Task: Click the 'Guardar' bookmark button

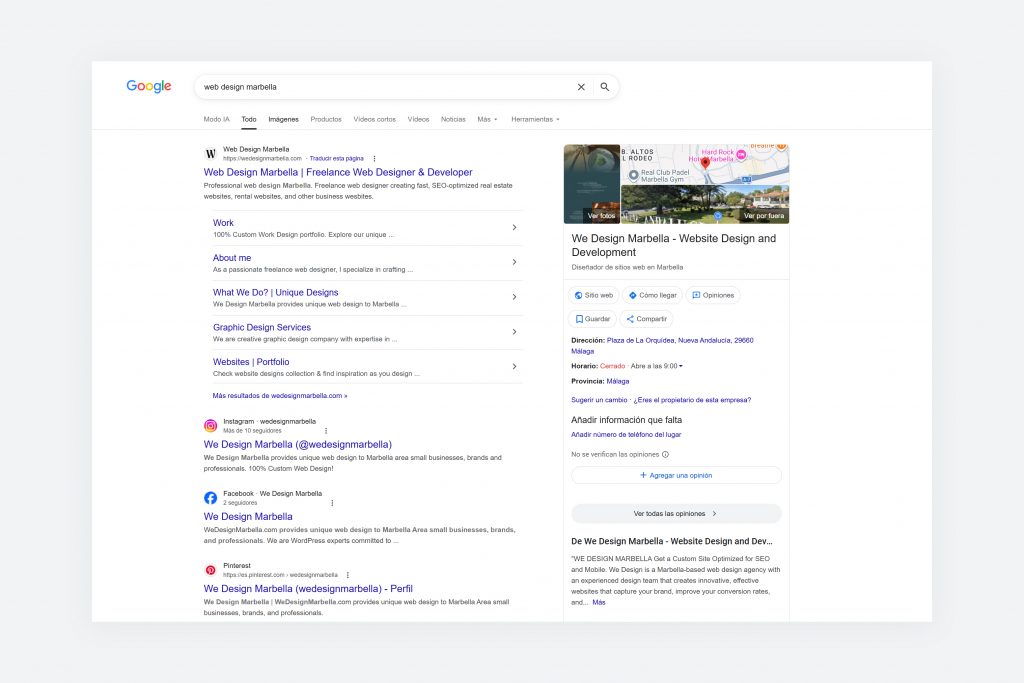Action: 592,319
